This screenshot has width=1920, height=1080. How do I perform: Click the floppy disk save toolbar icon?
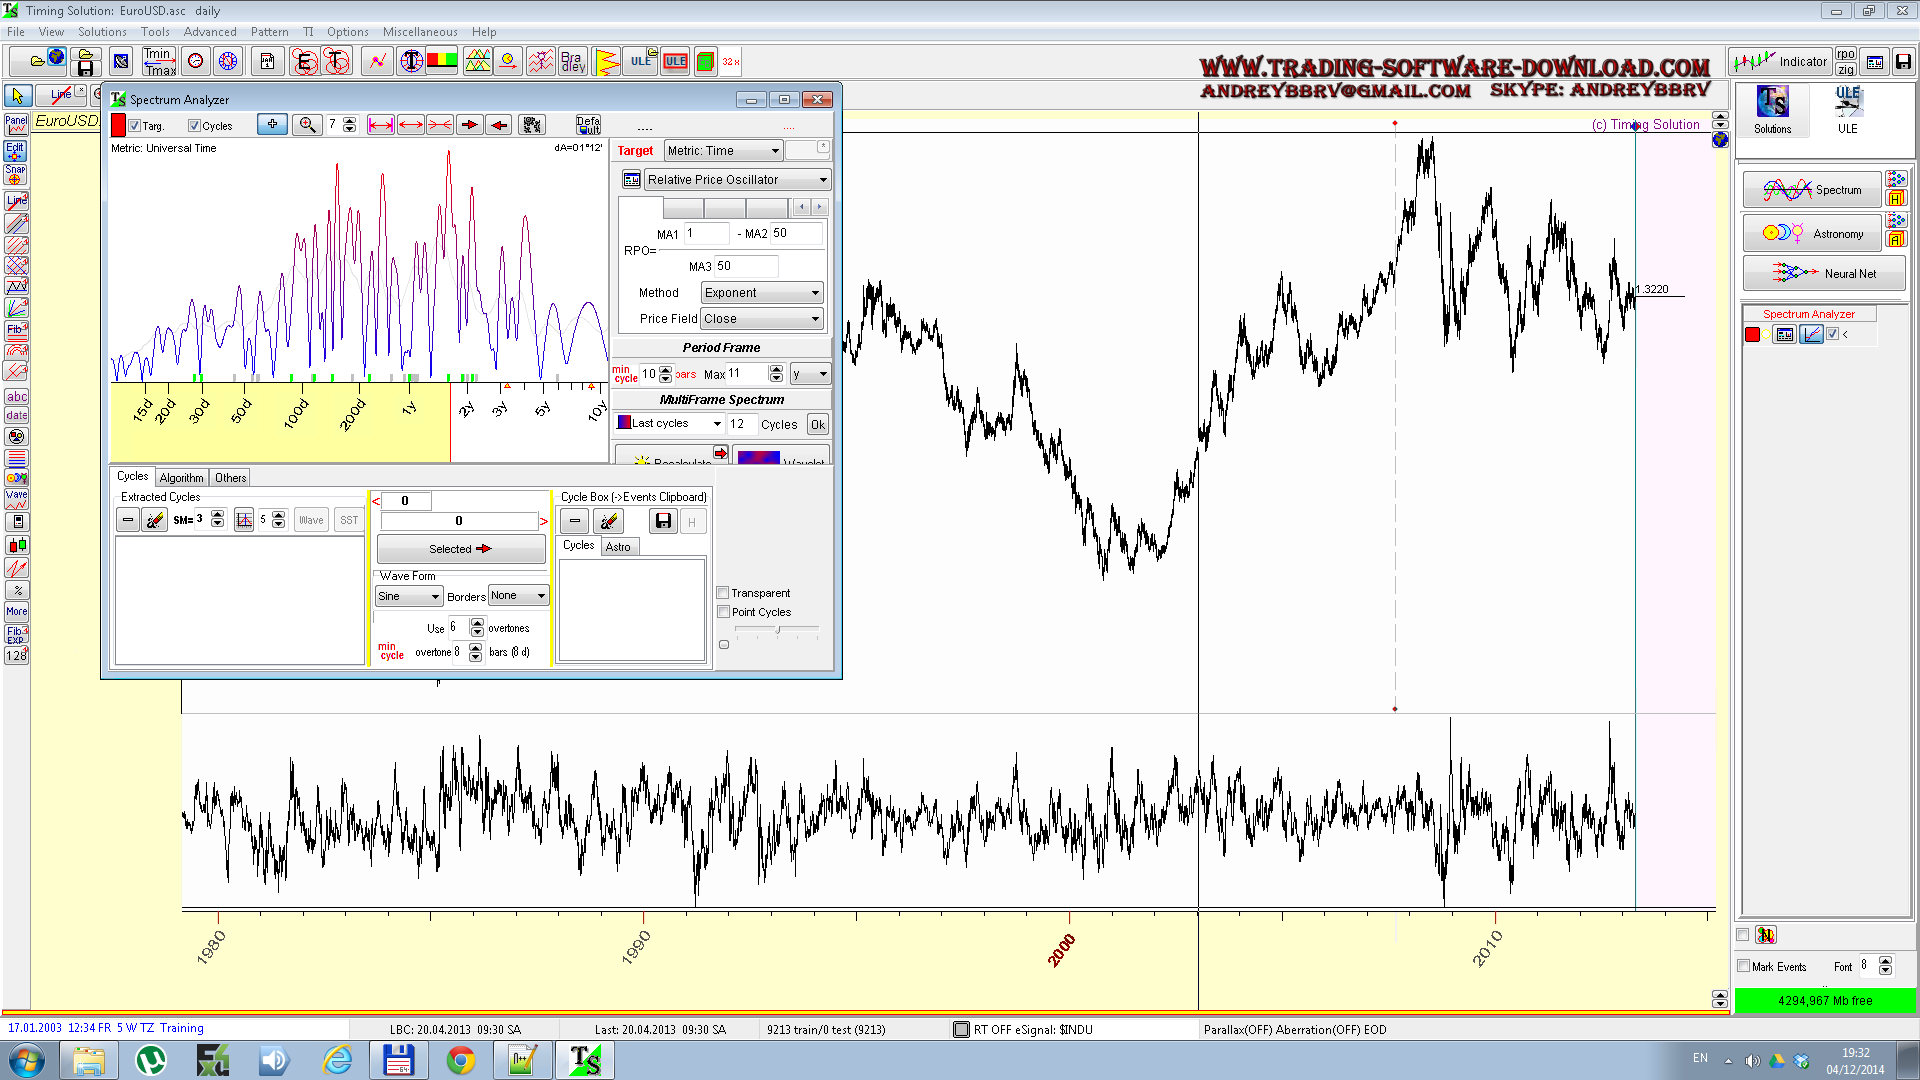point(85,68)
